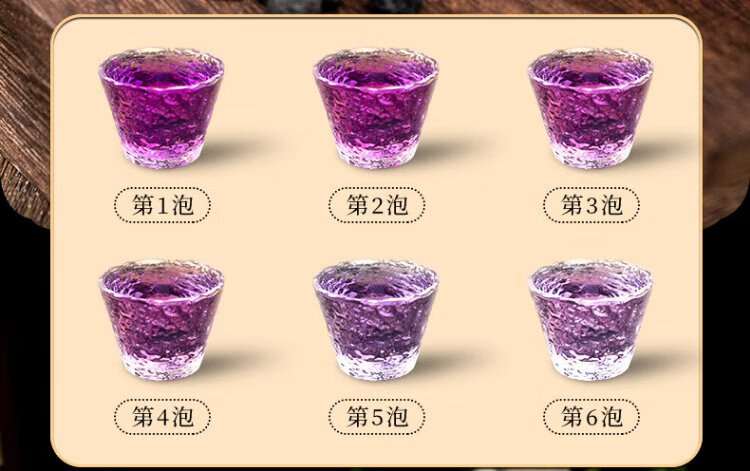The width and height of the screenshot is (750, 471).
Task: Click the 第2泡 dotted label
Action: click(377, 206)
